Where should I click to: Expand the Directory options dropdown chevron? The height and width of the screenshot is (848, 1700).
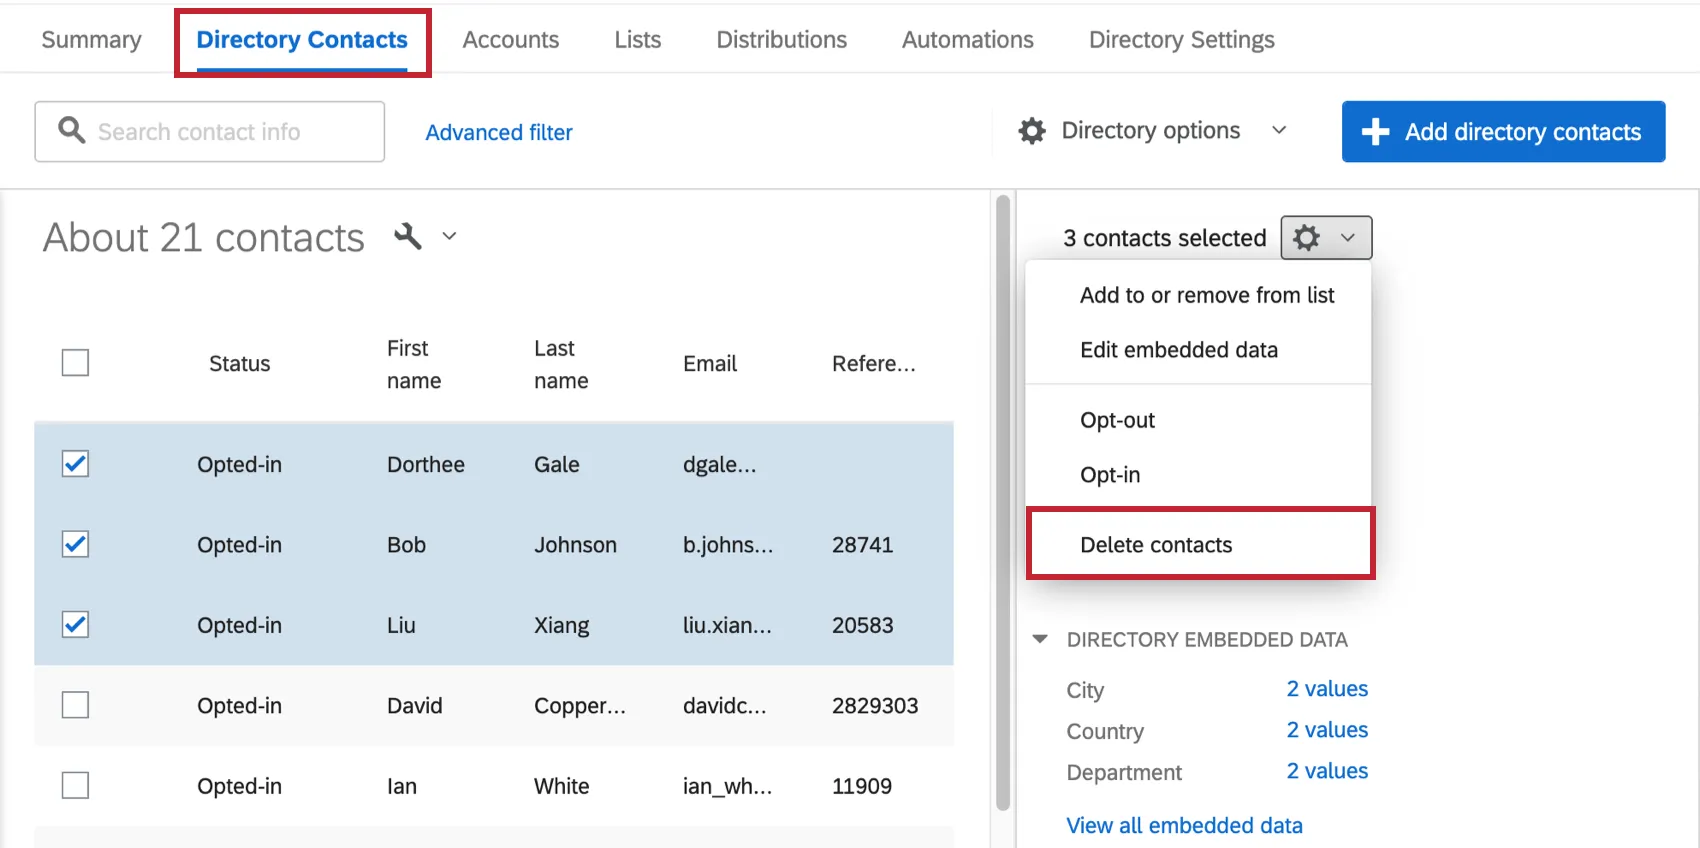1278,131
